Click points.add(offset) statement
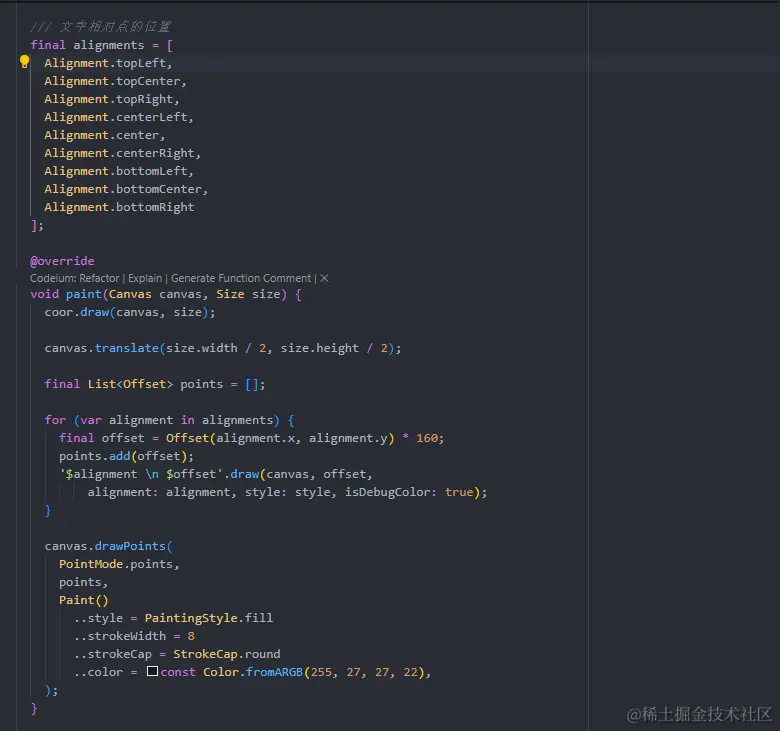Screen dimensions: 780x731 126,456
